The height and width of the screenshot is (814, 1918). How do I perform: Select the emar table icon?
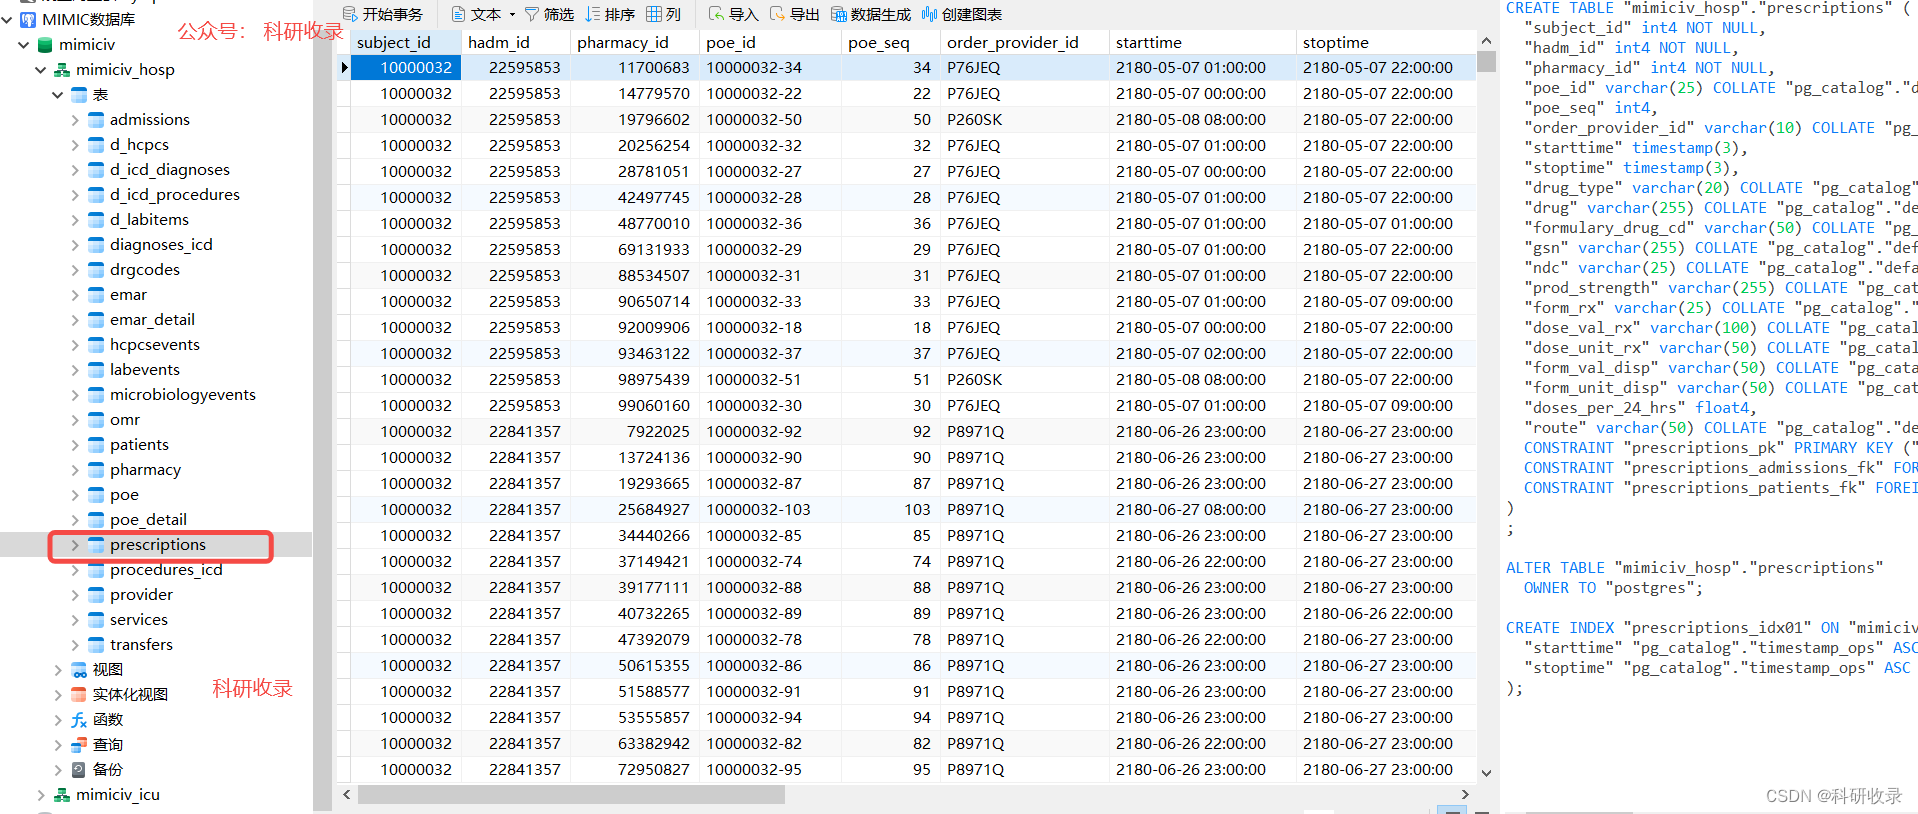pos(96,295)
